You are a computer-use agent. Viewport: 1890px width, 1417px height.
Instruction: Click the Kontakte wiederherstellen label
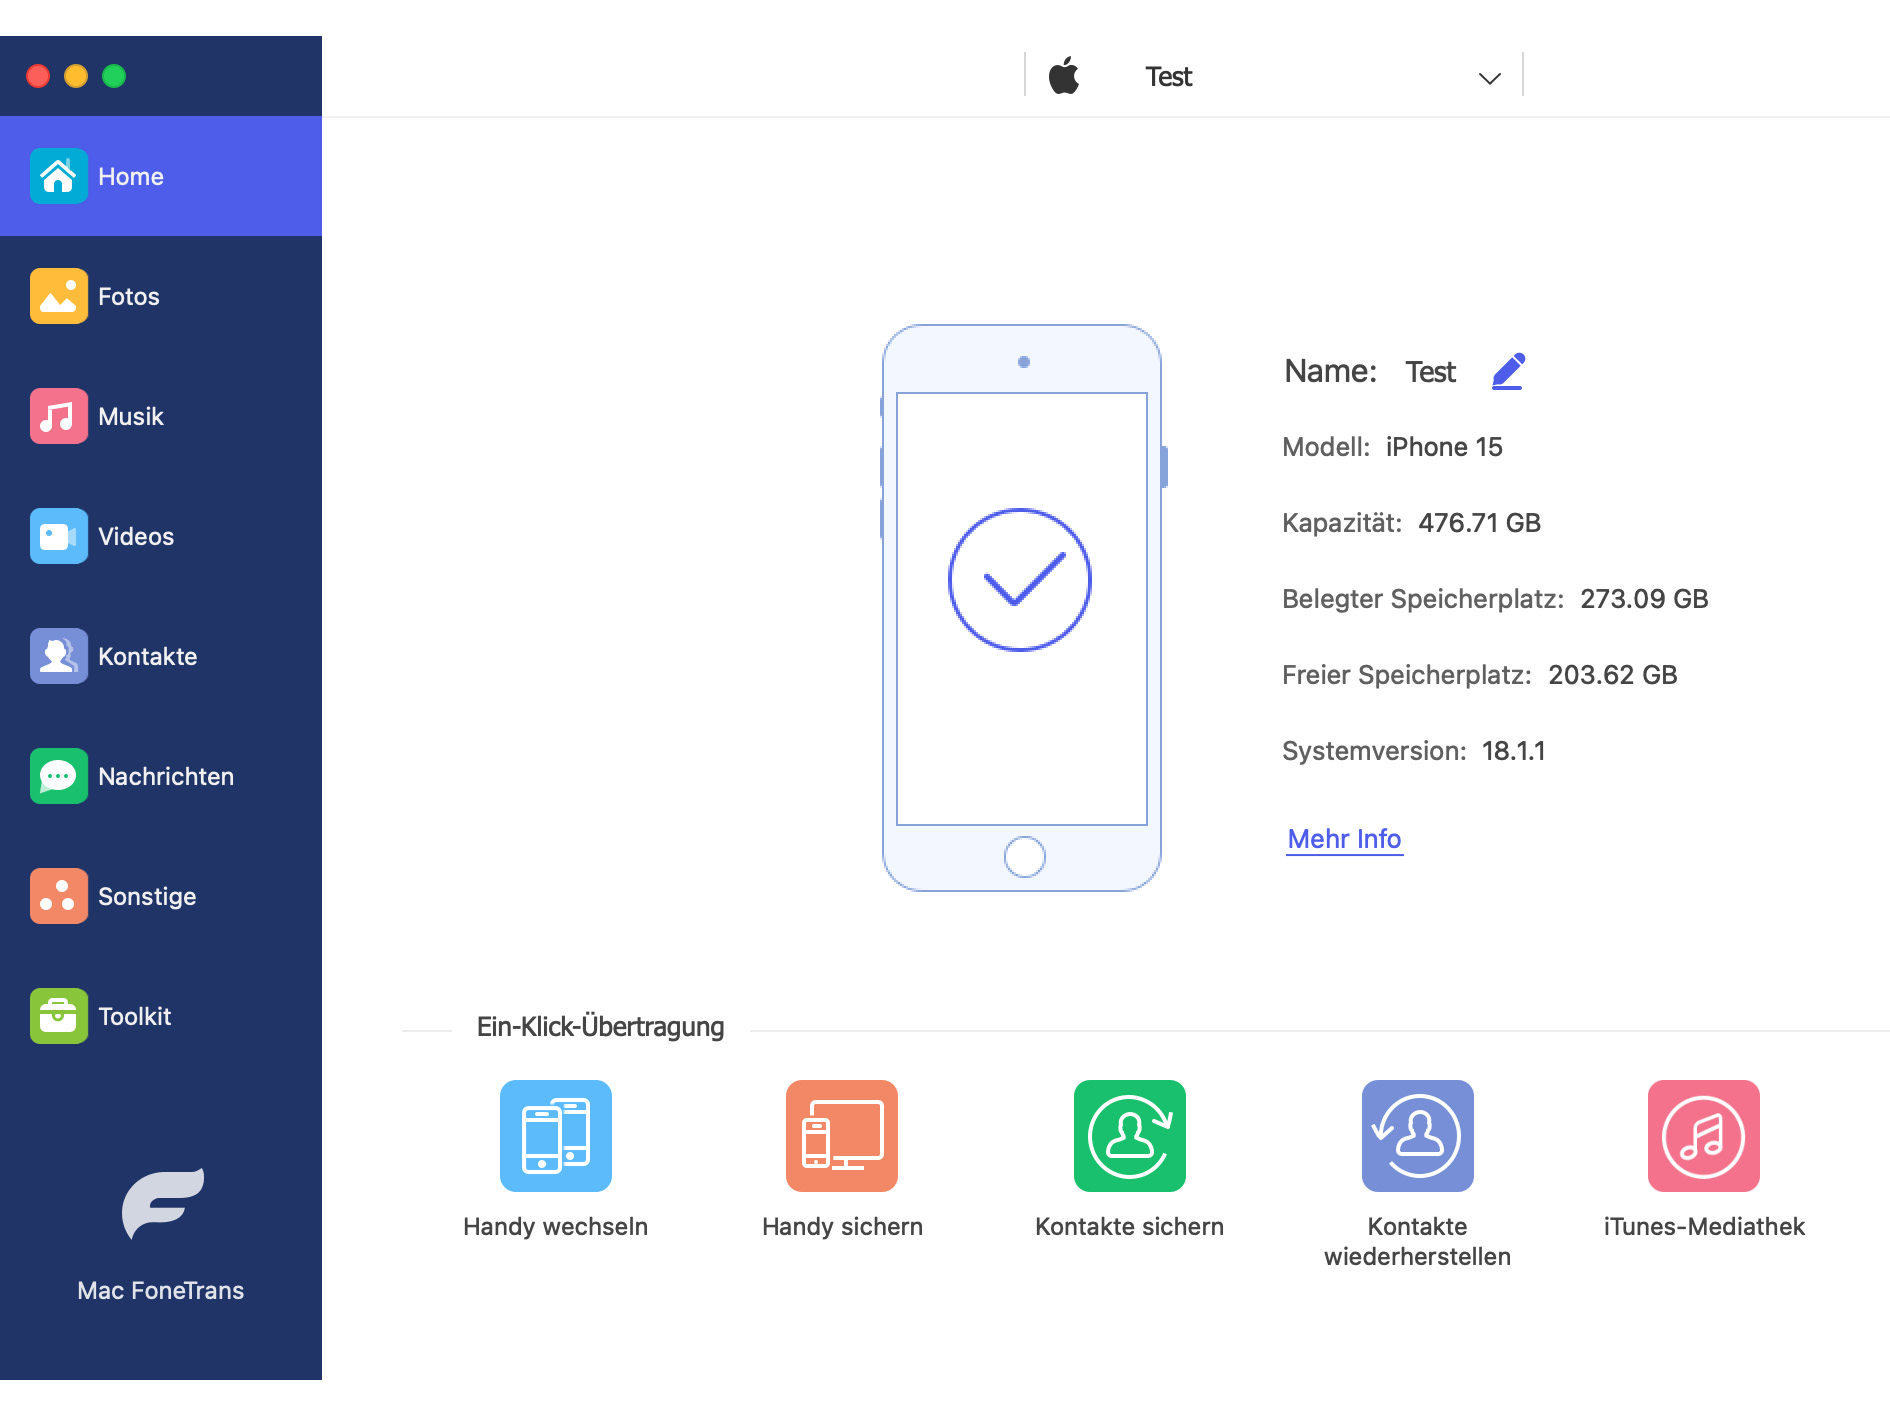click(x=1418, y=1242)
